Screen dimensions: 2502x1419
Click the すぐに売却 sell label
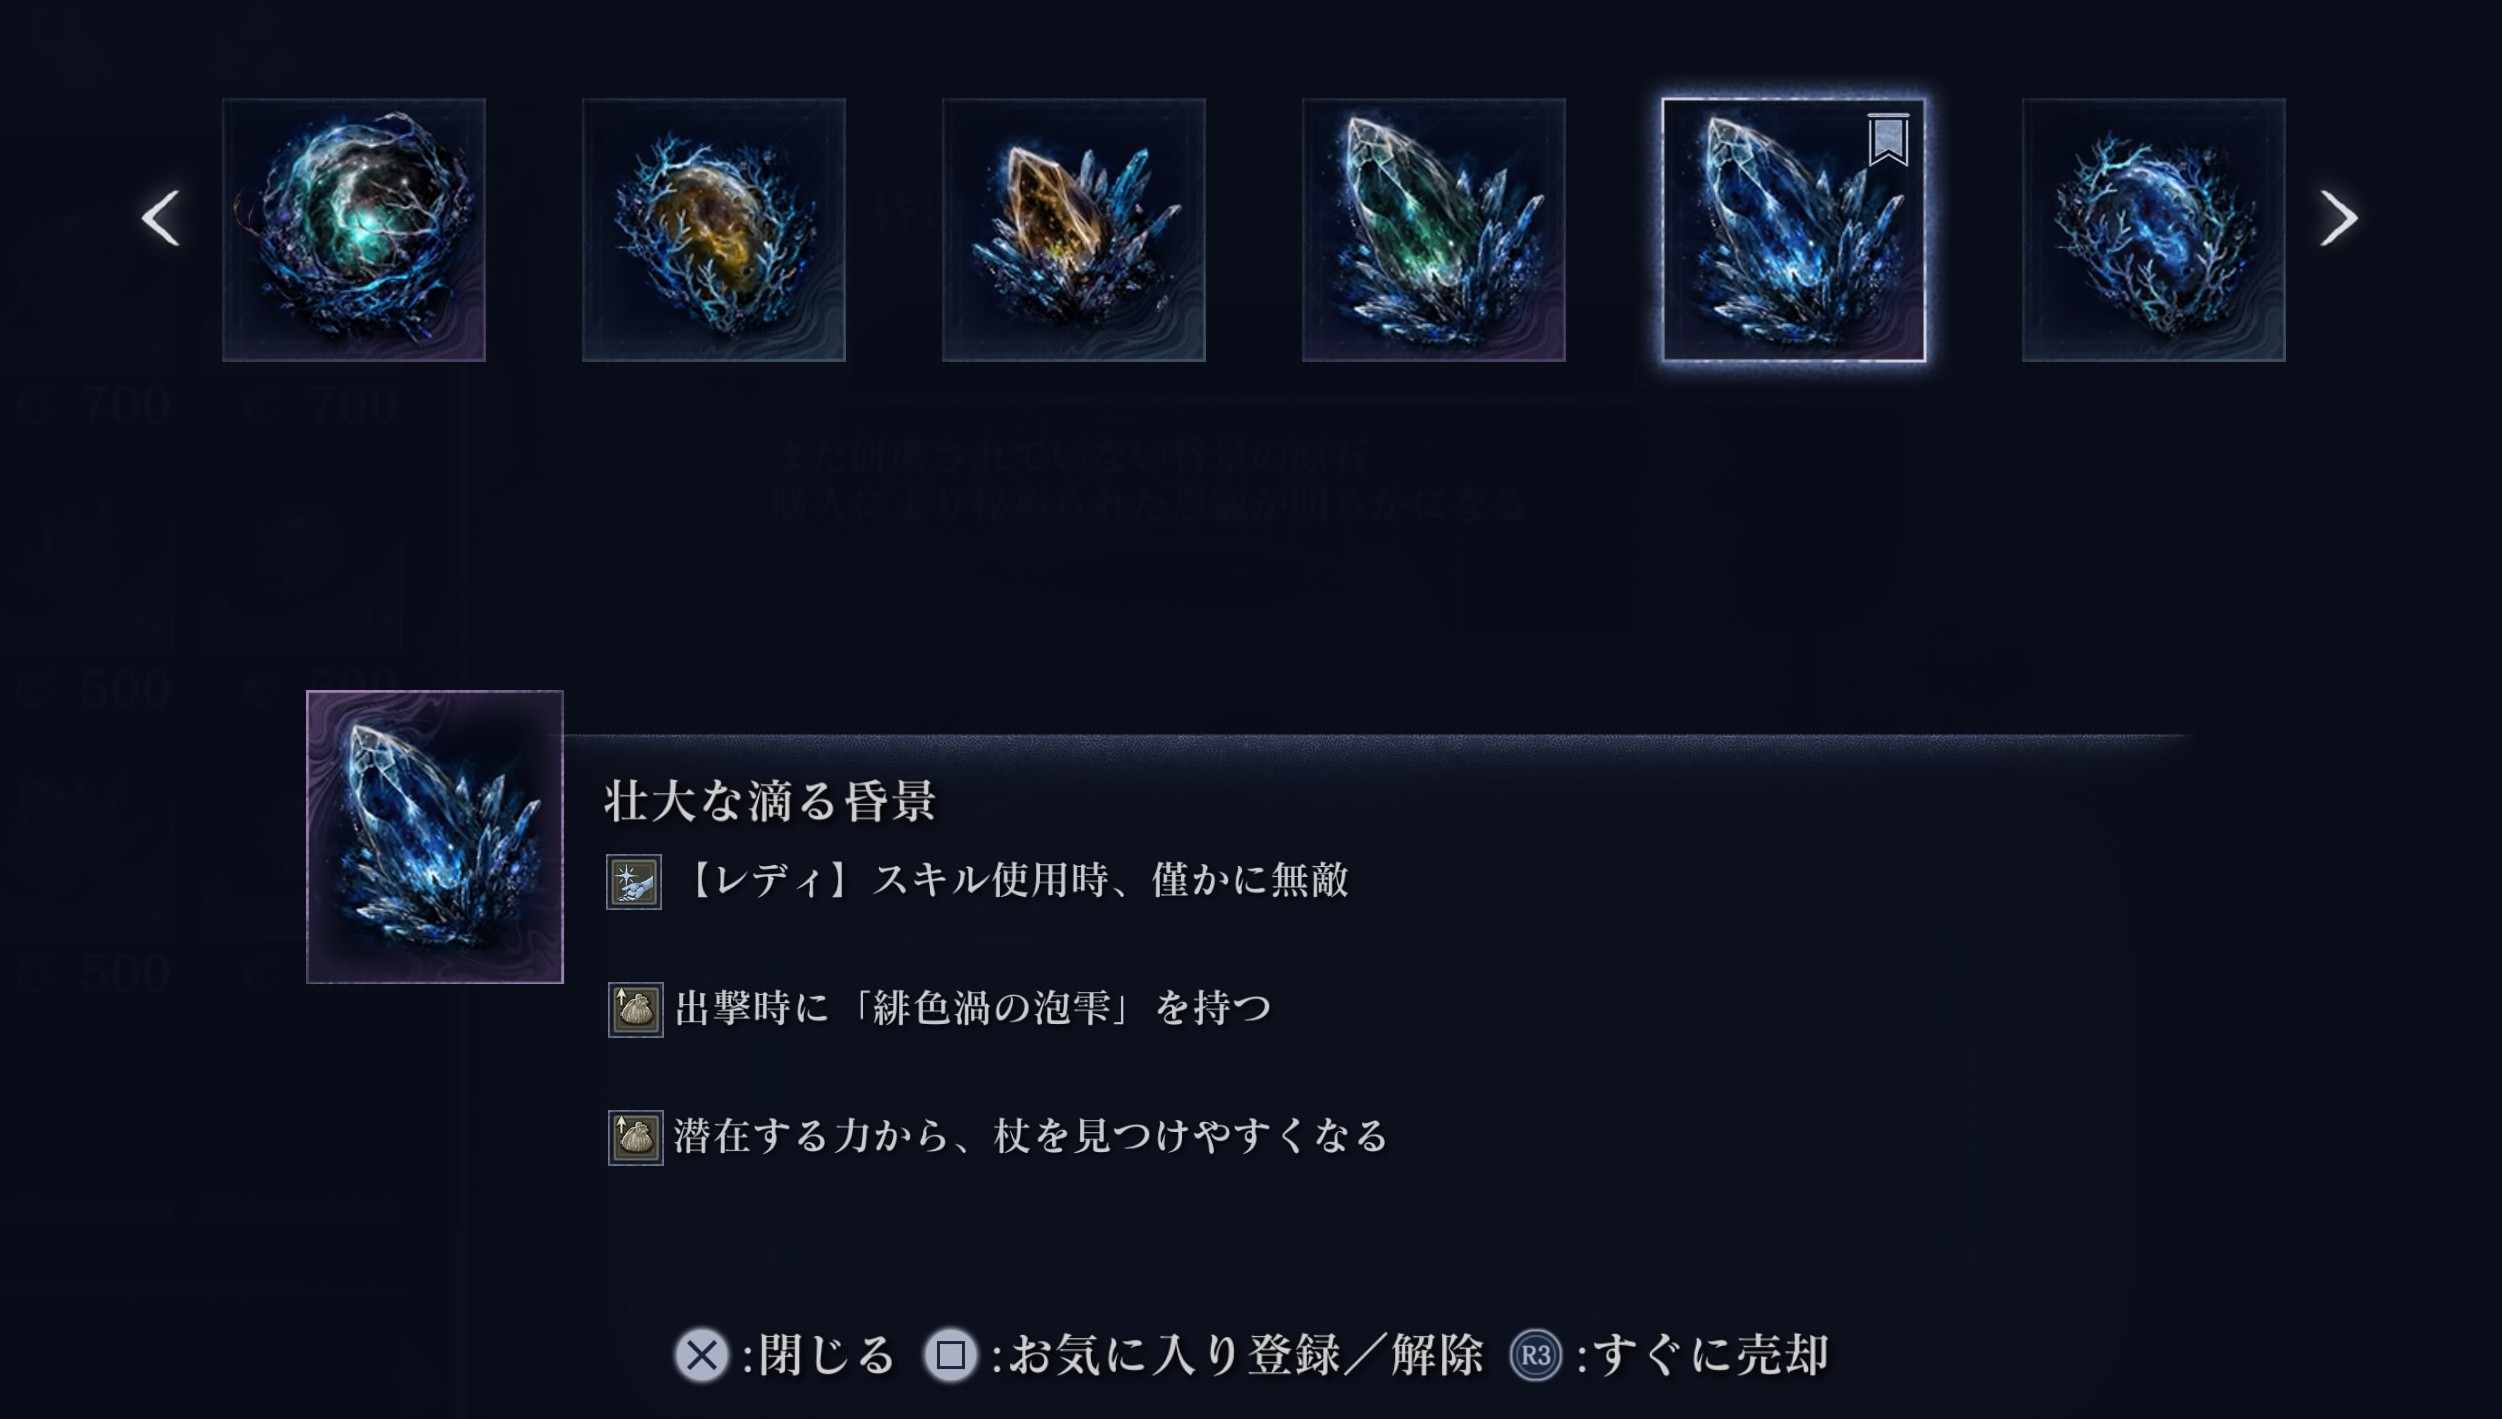(1711, 1356)
